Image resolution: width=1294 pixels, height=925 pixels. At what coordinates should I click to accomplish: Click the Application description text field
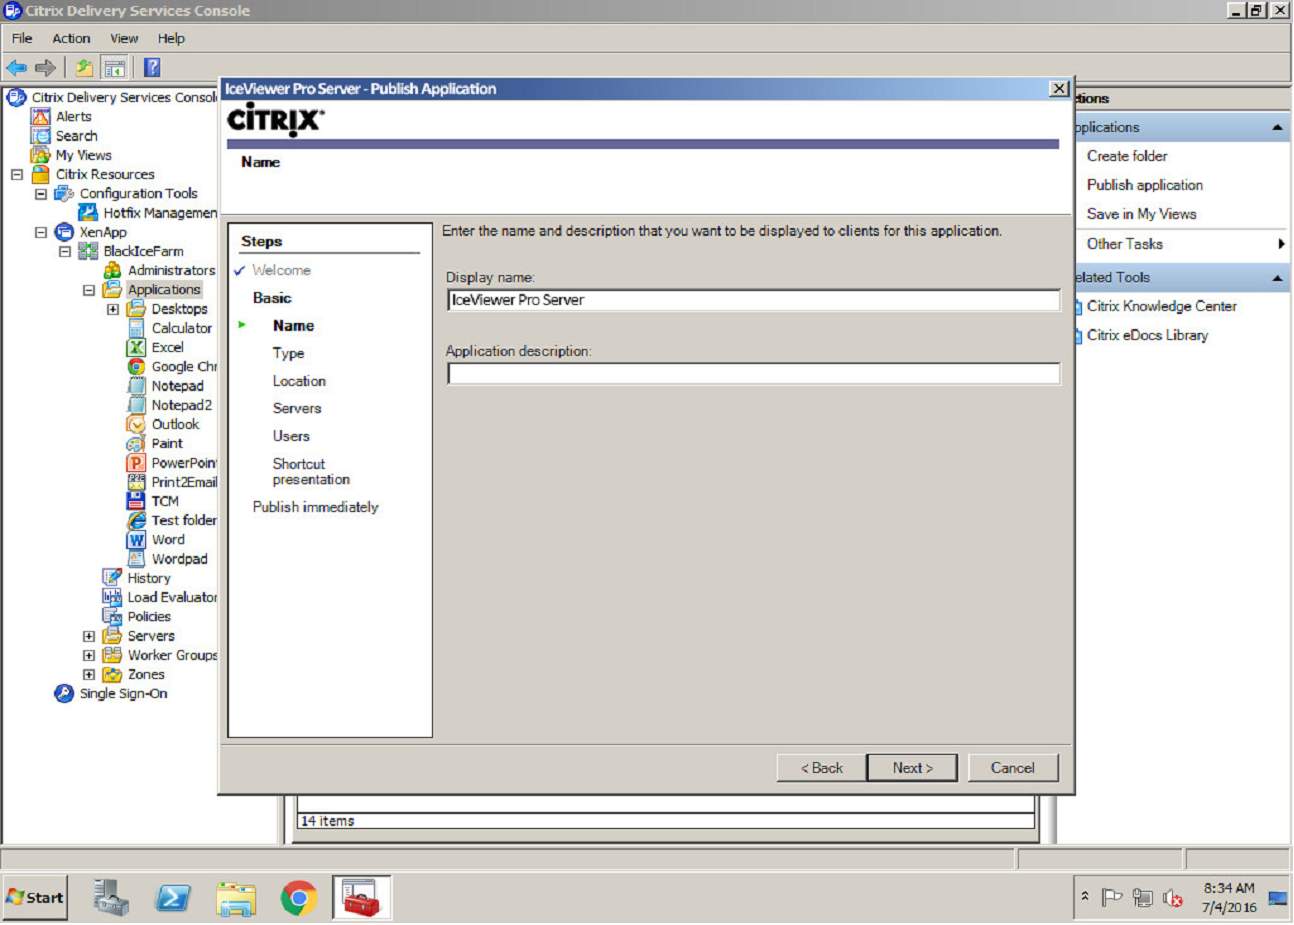pyautogui.click(x=754, y=374)
